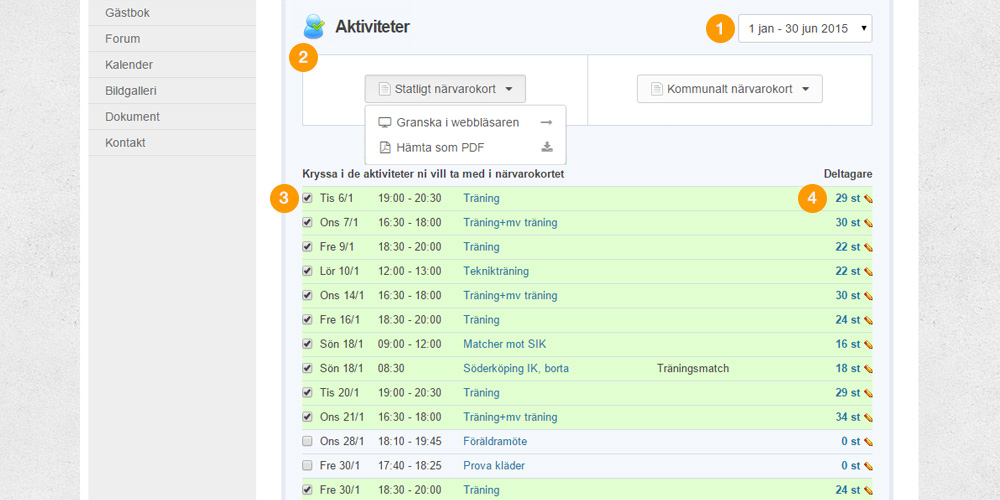The height and width of the screenshot is (500, 1000).
Task: Edit participants for Föräldramöte using pencil icon
Action: pos(868,442)
